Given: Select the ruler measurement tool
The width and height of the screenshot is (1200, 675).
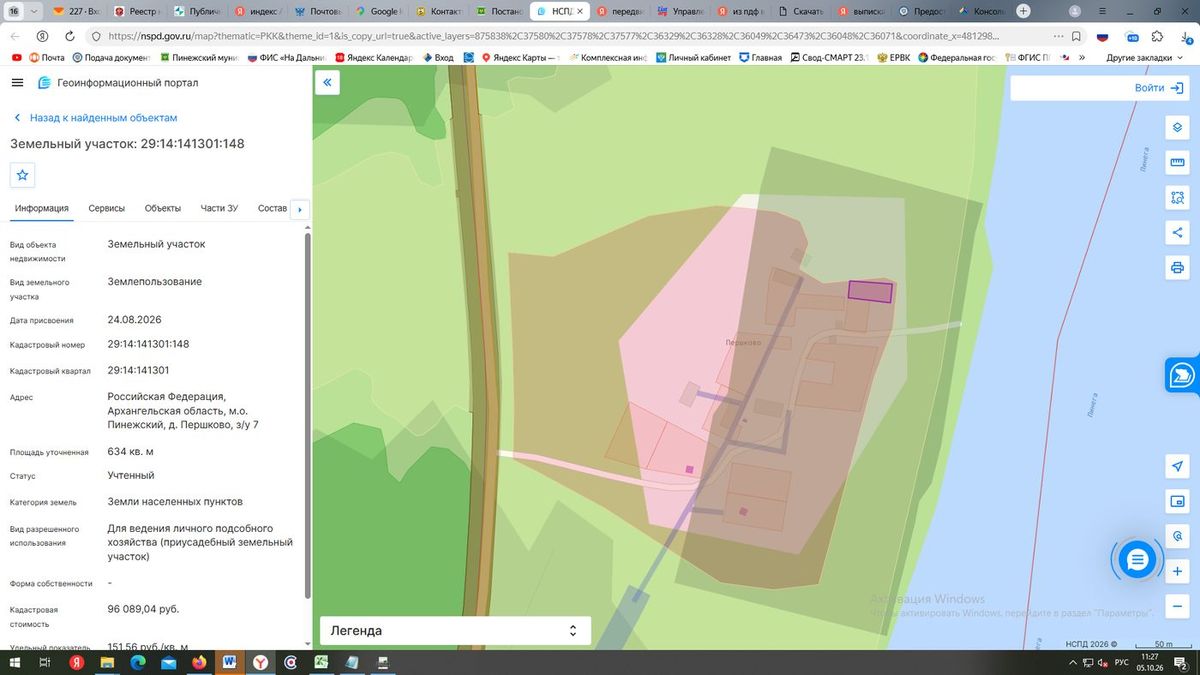Looking at the screenshot, I should (1177, 163).
